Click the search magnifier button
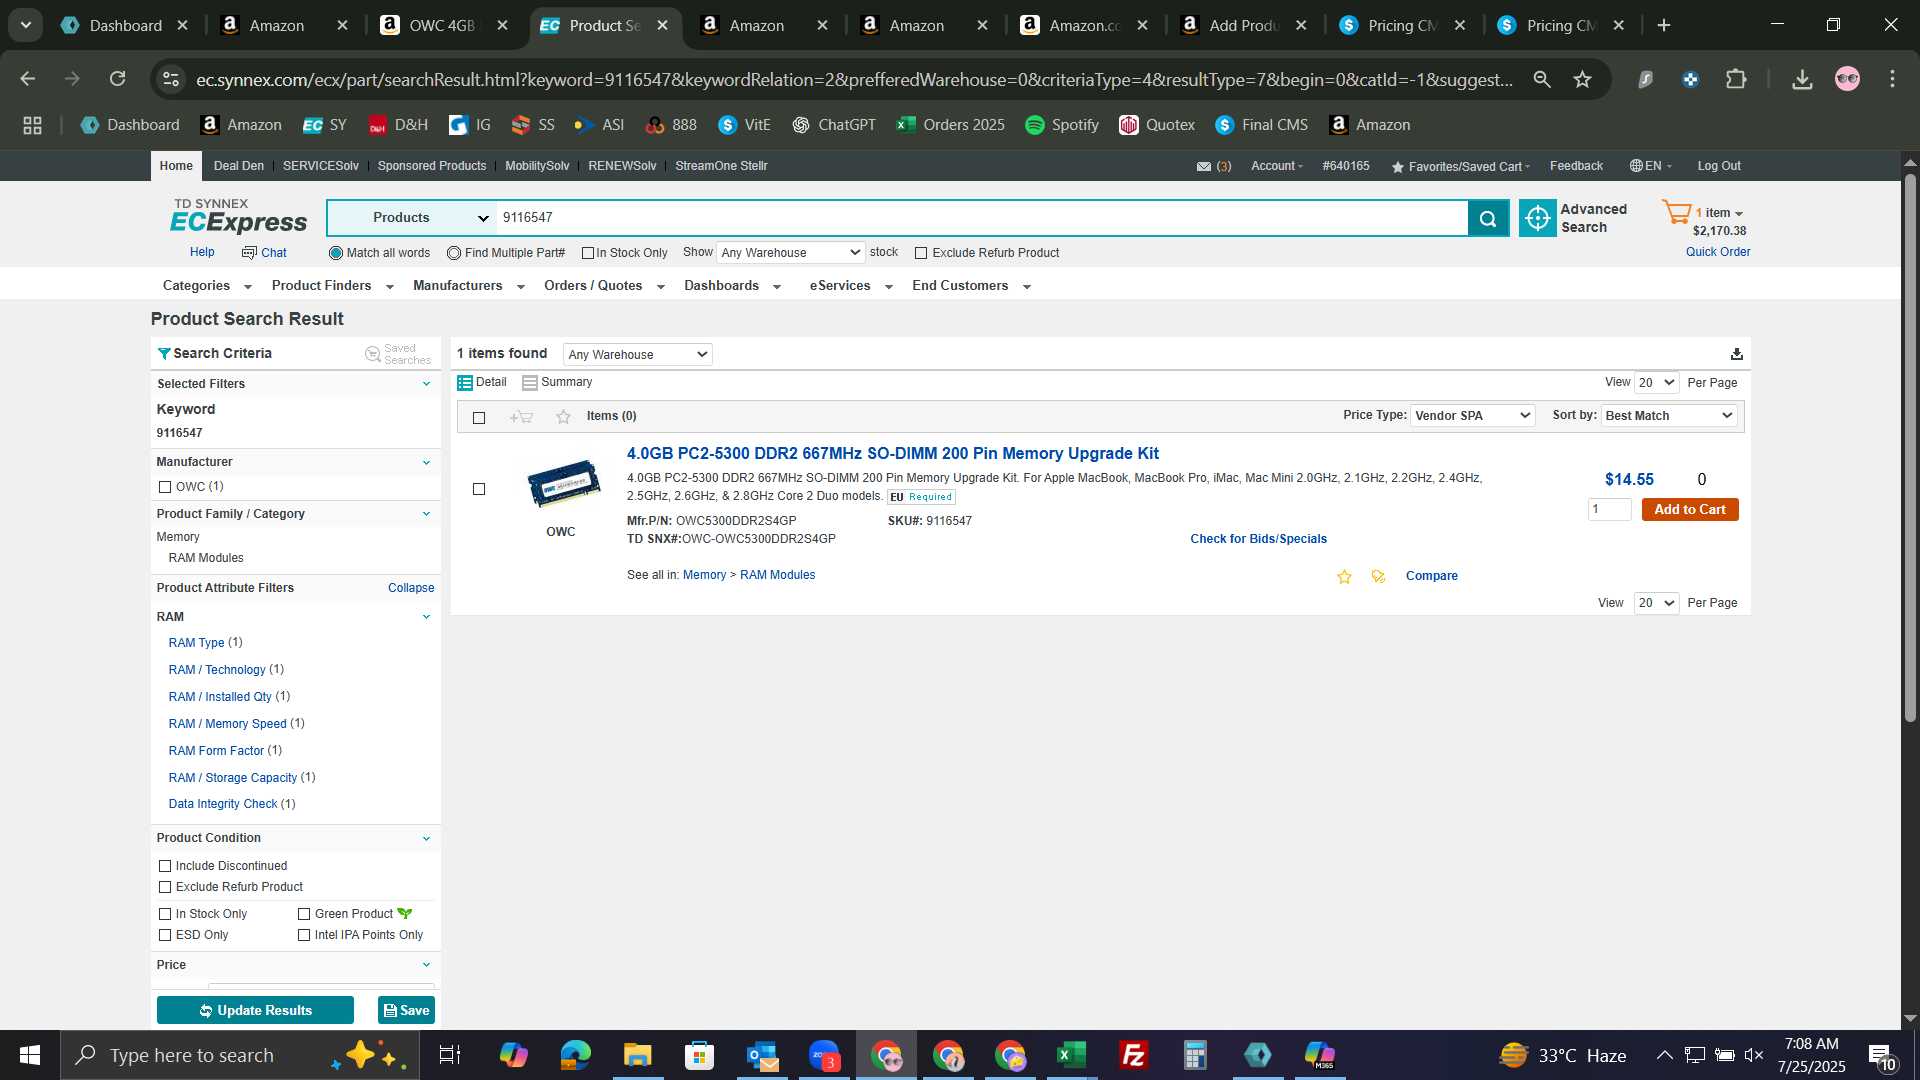 1488,218
